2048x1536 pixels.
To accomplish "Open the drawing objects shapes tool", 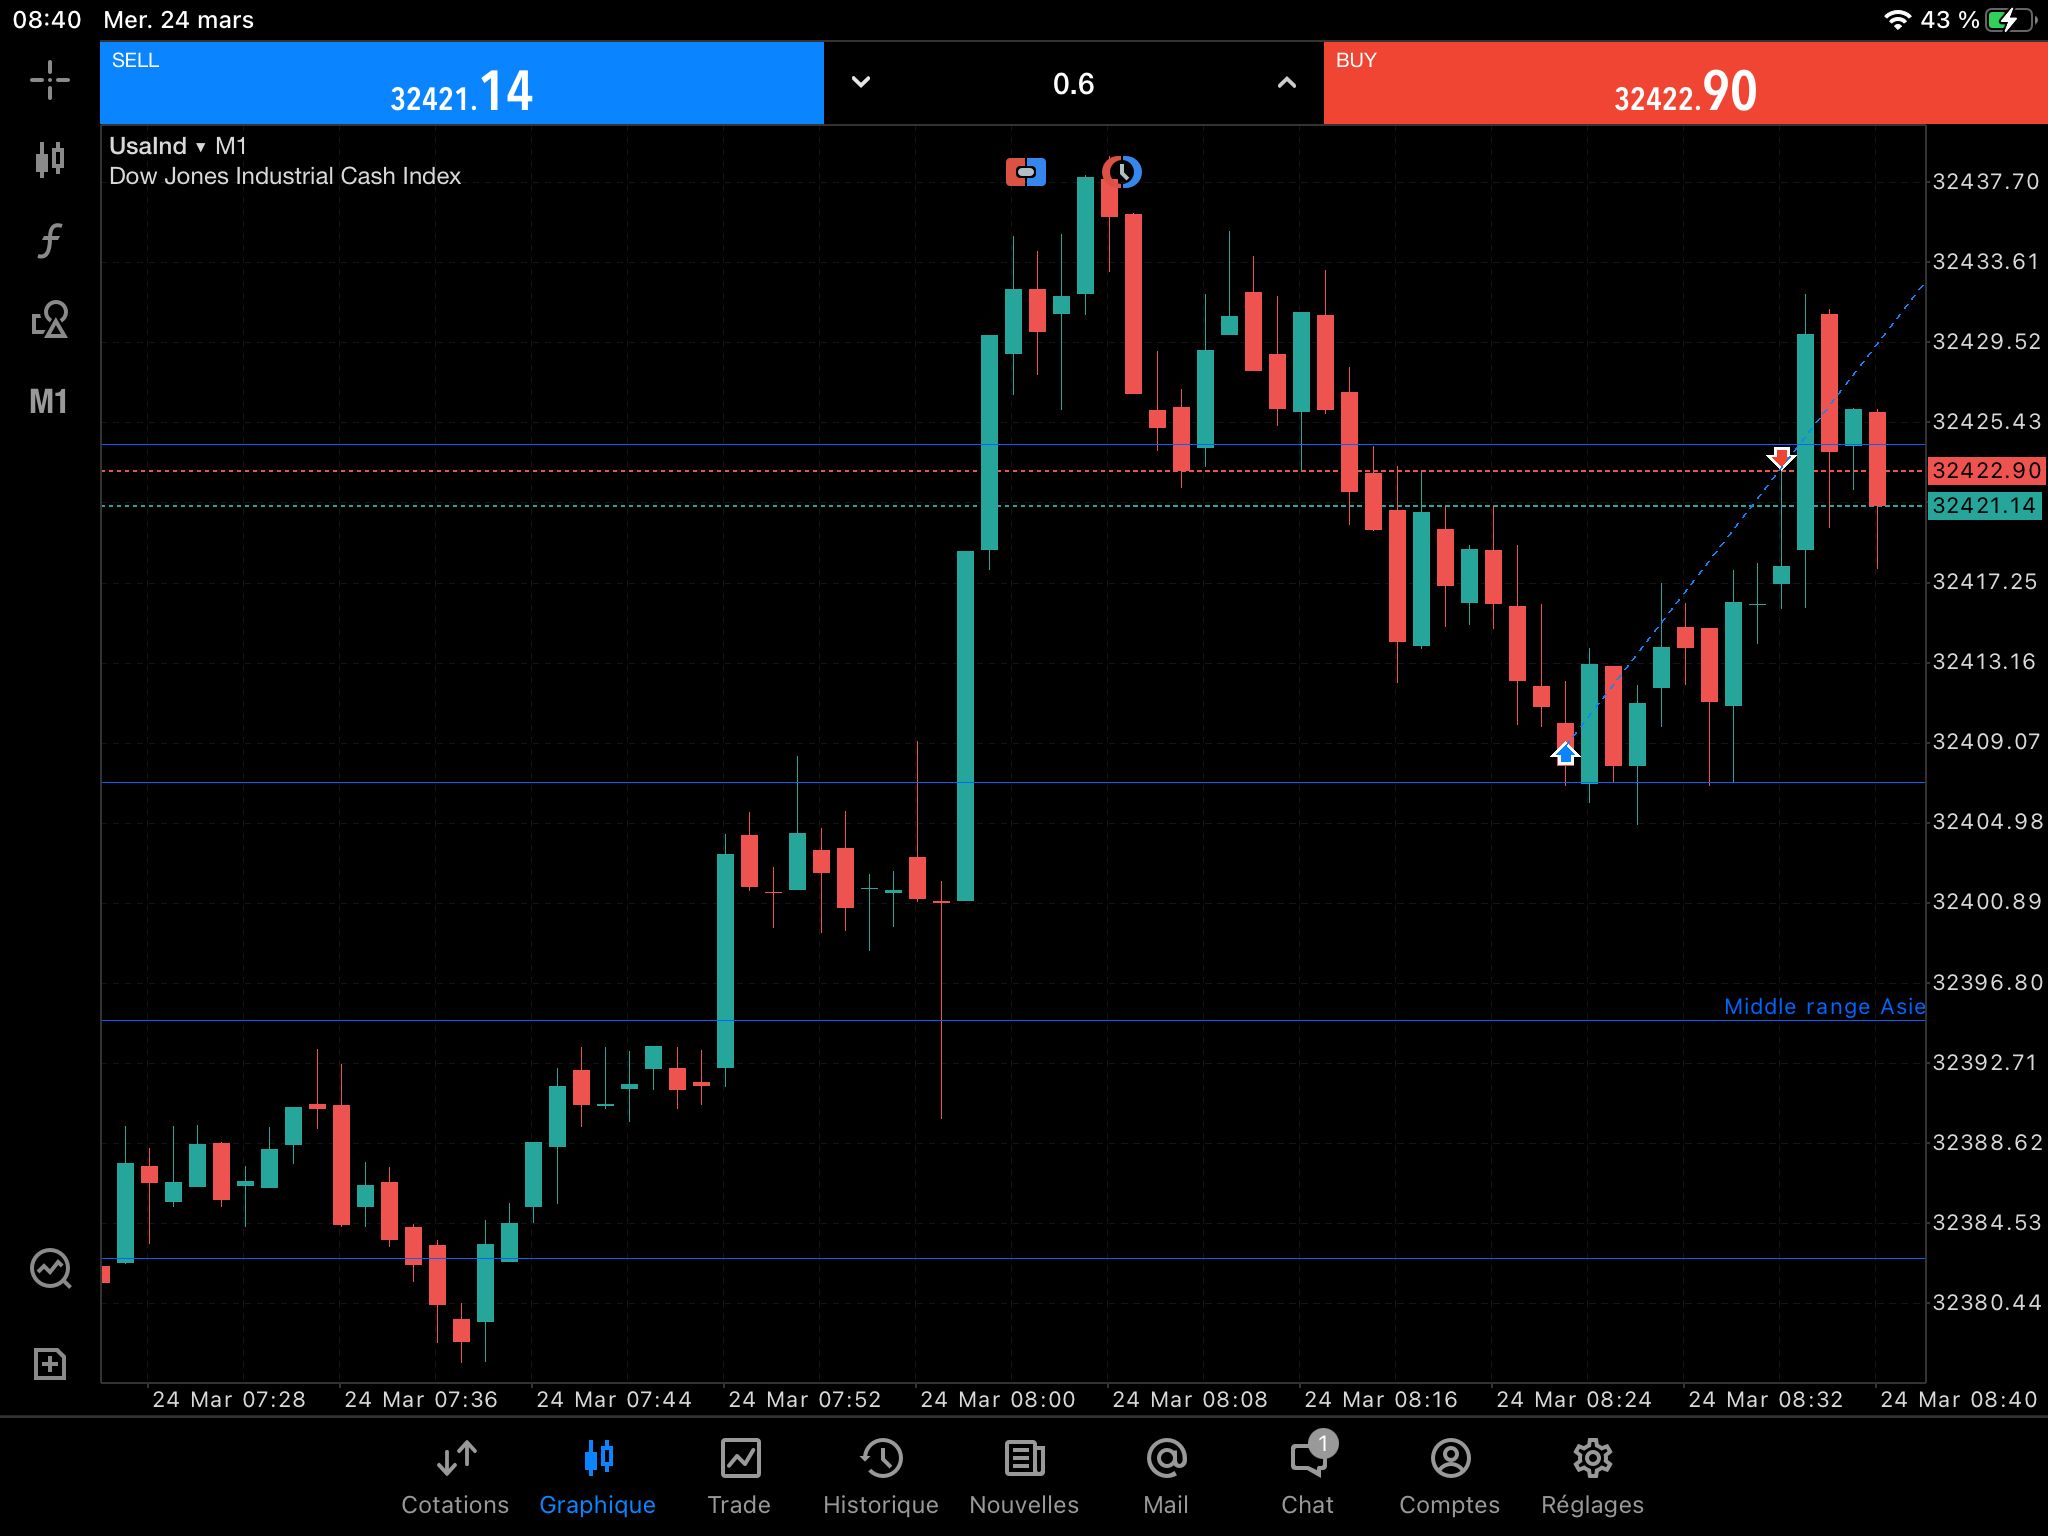I will pos(49,320).
